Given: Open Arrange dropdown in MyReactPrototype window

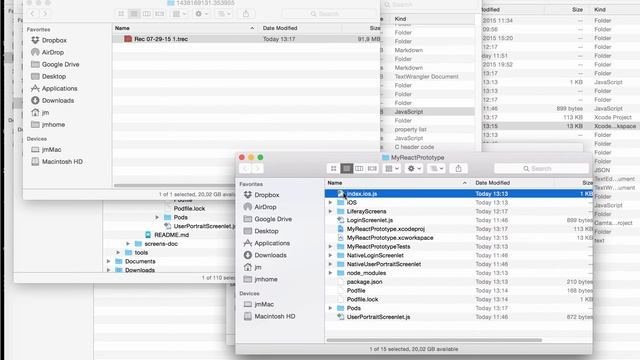Looking at the screenshot, I should coord(392,169).
